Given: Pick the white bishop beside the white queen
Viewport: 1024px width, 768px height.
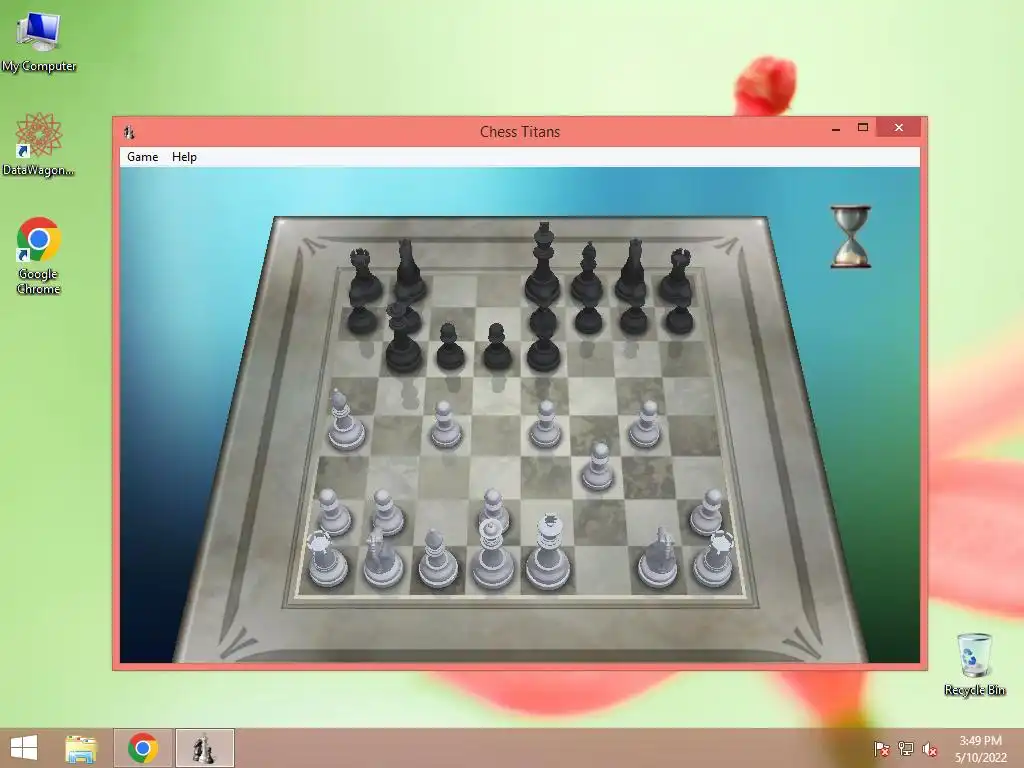Looking at the screenshot, I should [x=437, y=558].
